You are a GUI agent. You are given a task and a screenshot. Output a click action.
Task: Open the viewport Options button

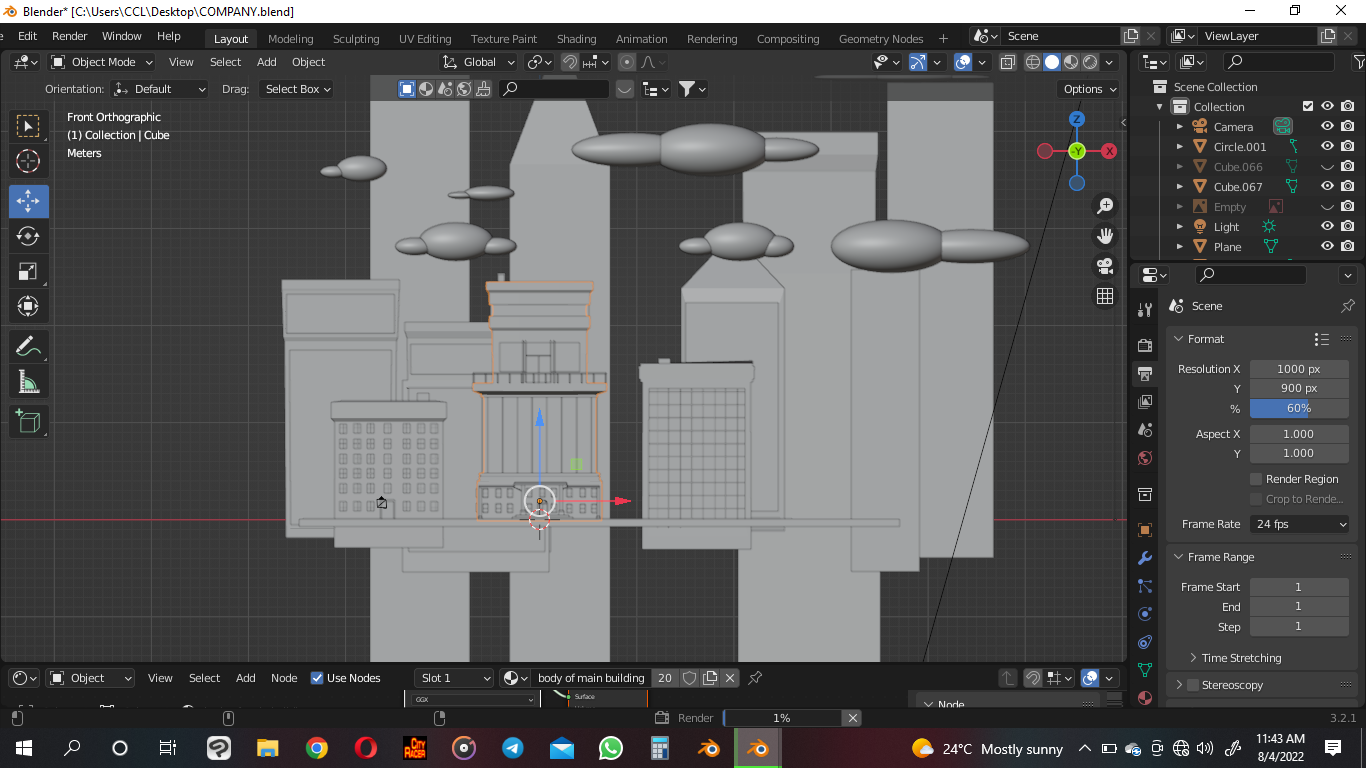1089,89
